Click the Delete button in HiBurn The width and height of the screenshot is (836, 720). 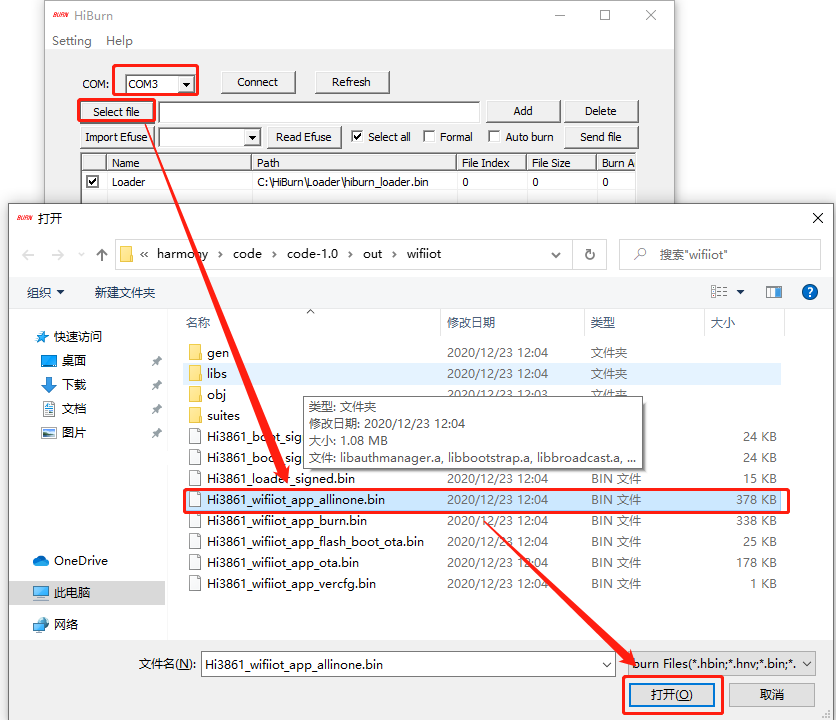point(601,111)
